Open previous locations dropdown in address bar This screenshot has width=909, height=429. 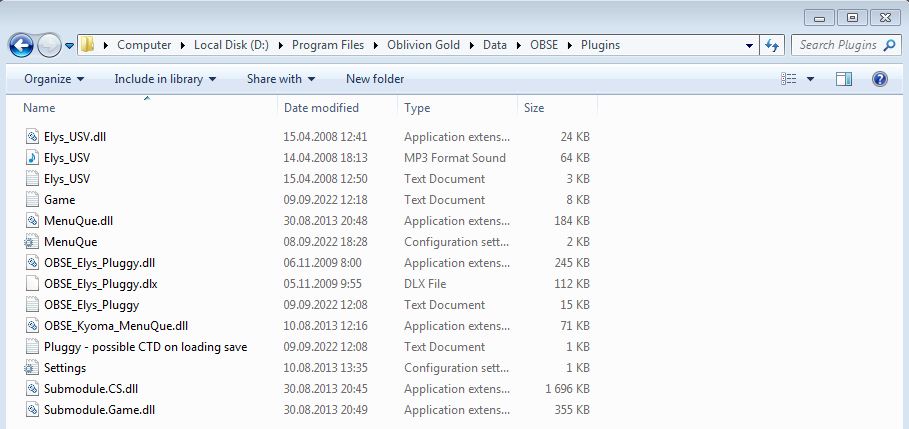click(x=749, y=45)
